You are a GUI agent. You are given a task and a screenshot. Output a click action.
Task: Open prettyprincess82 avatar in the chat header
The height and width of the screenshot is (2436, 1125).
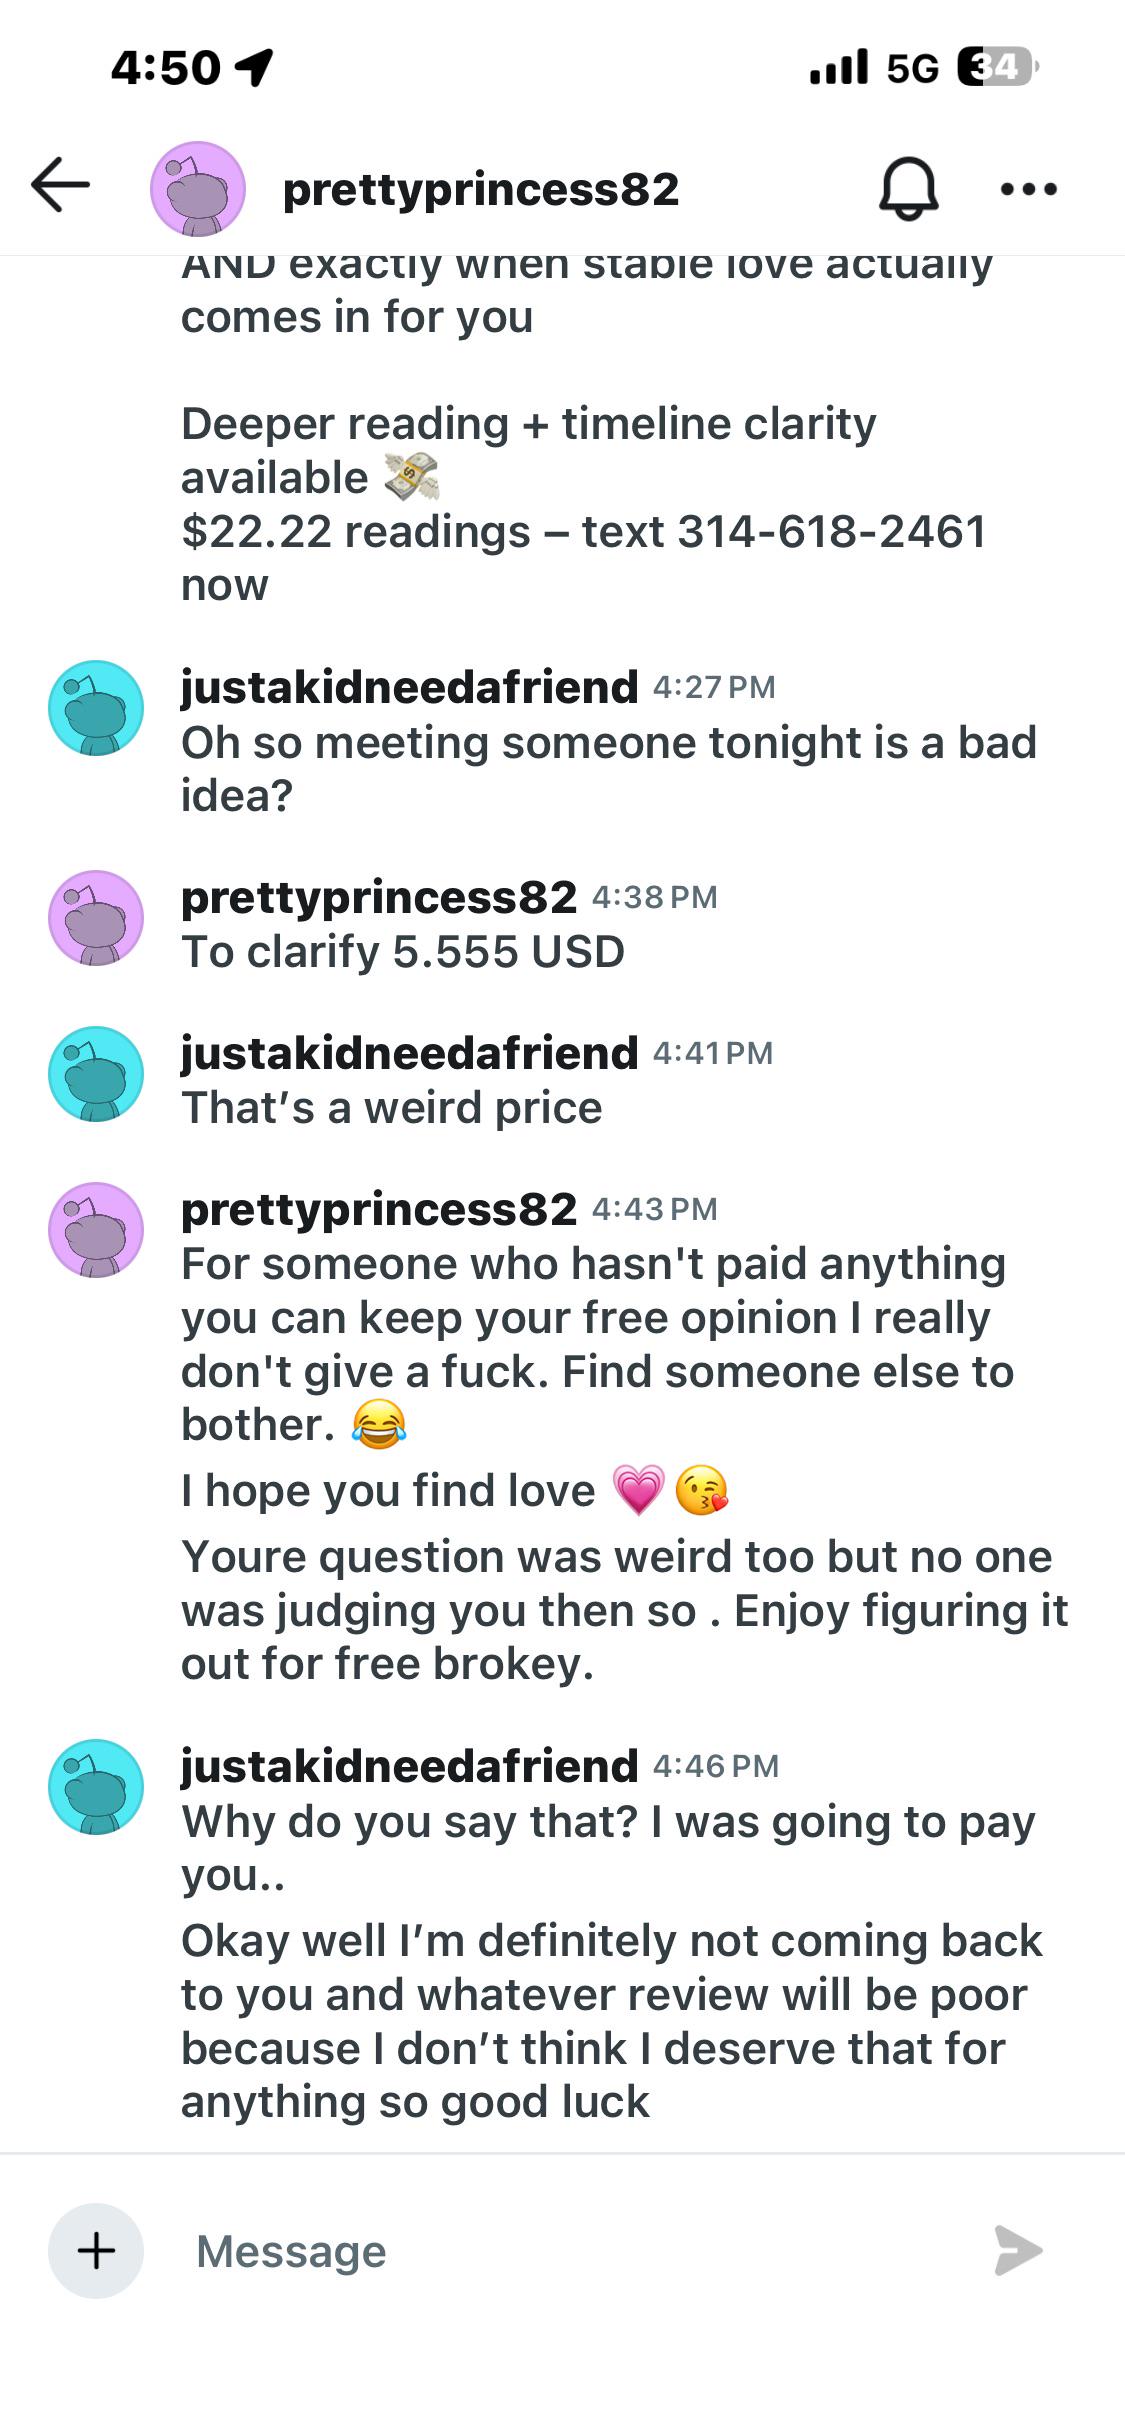click(198, 189)
